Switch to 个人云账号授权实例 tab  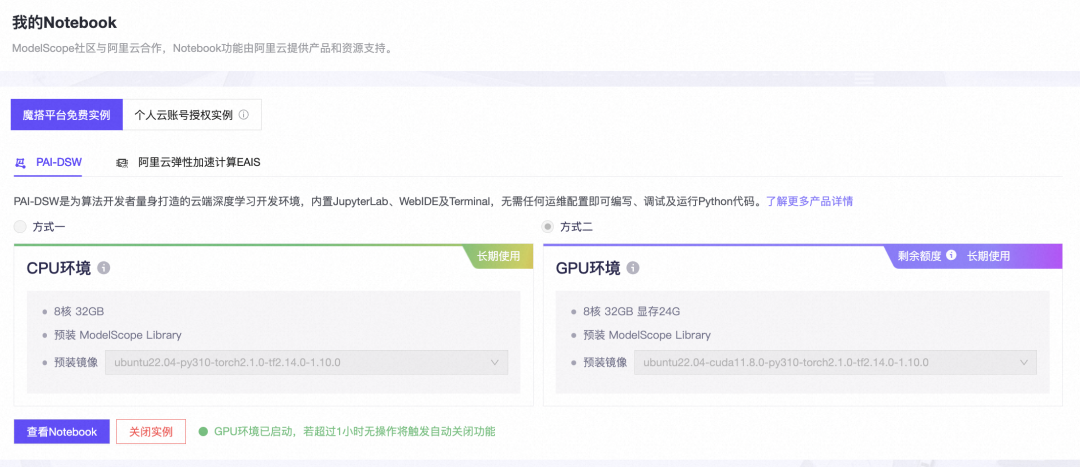[x=192, y=114]
